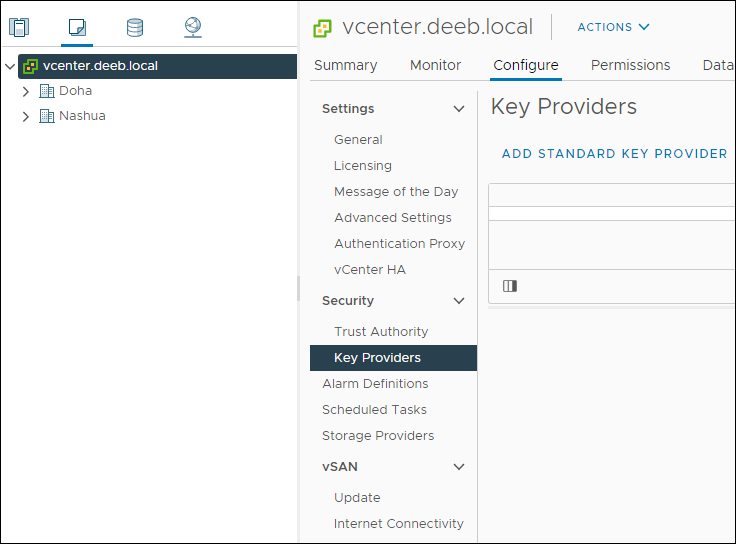Open the Storage inventory view
736x544 pixels.
(135, 27)
